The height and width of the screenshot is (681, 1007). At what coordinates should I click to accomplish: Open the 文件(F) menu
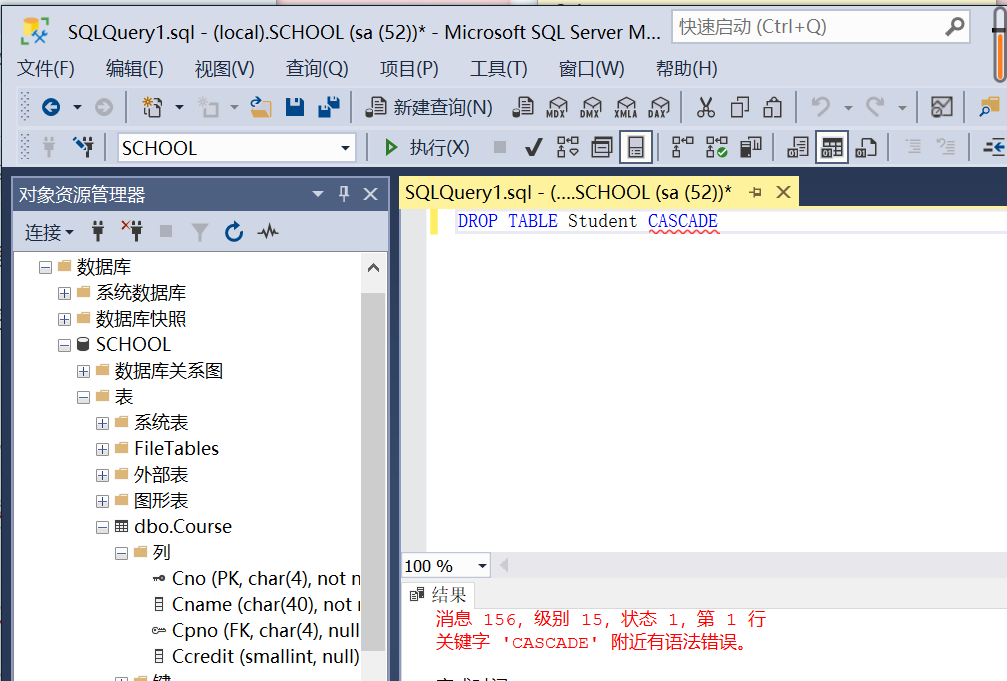pyautogui.click(x=46, y=68)
